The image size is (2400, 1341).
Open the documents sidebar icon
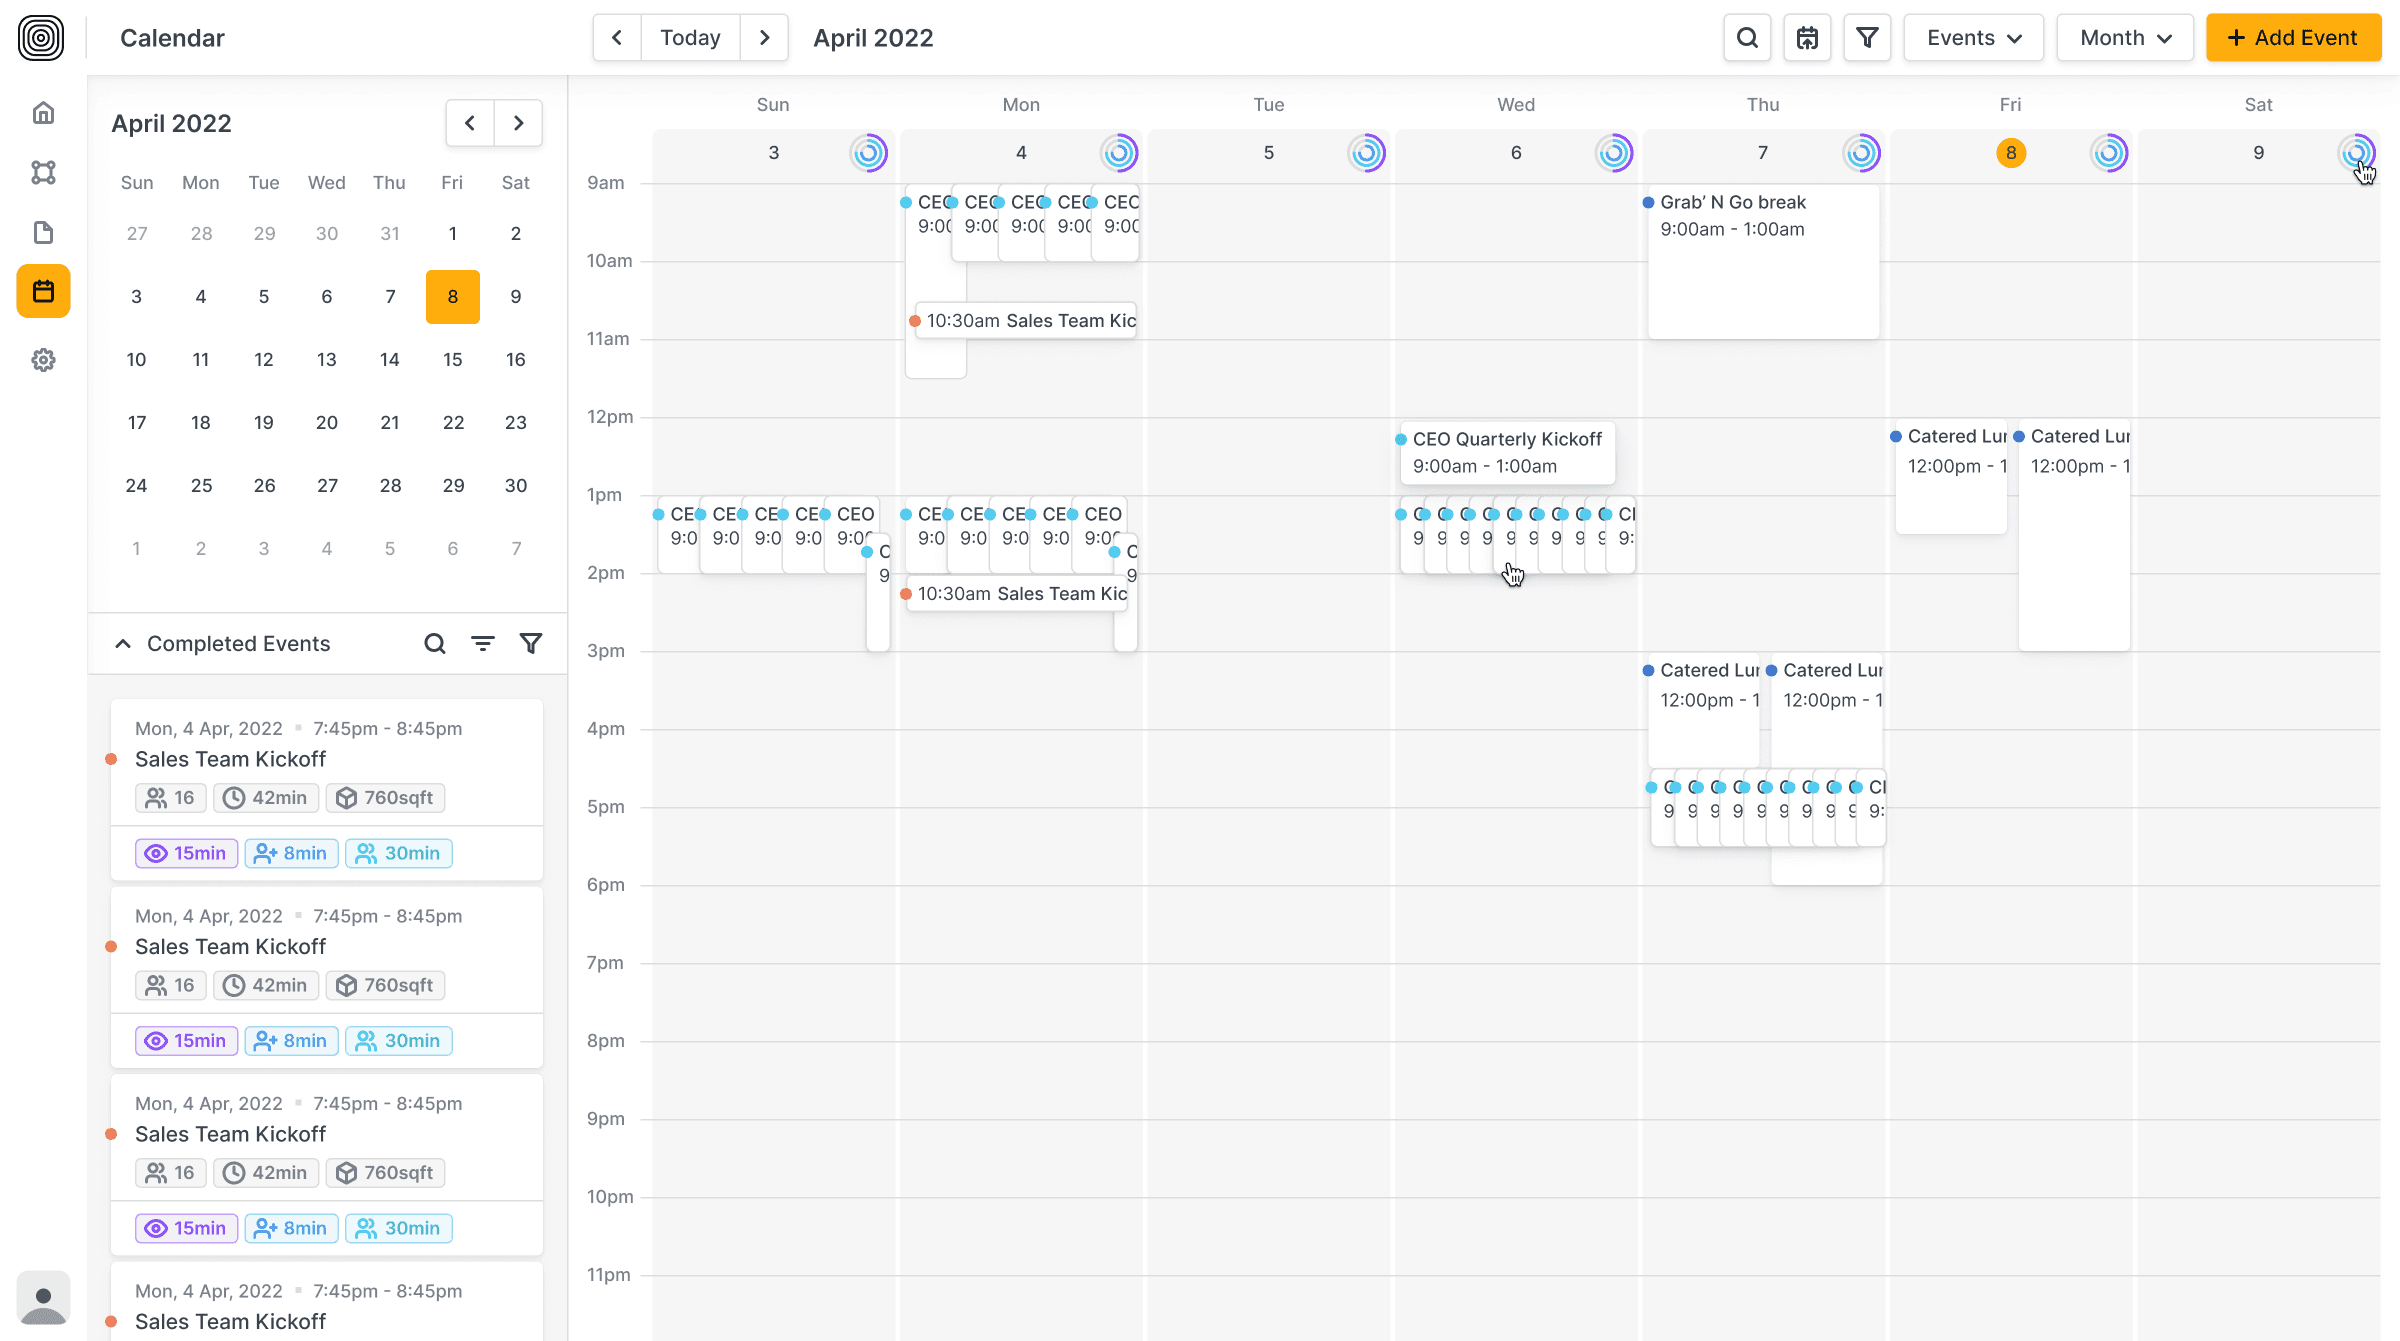(x=43, y=233)
